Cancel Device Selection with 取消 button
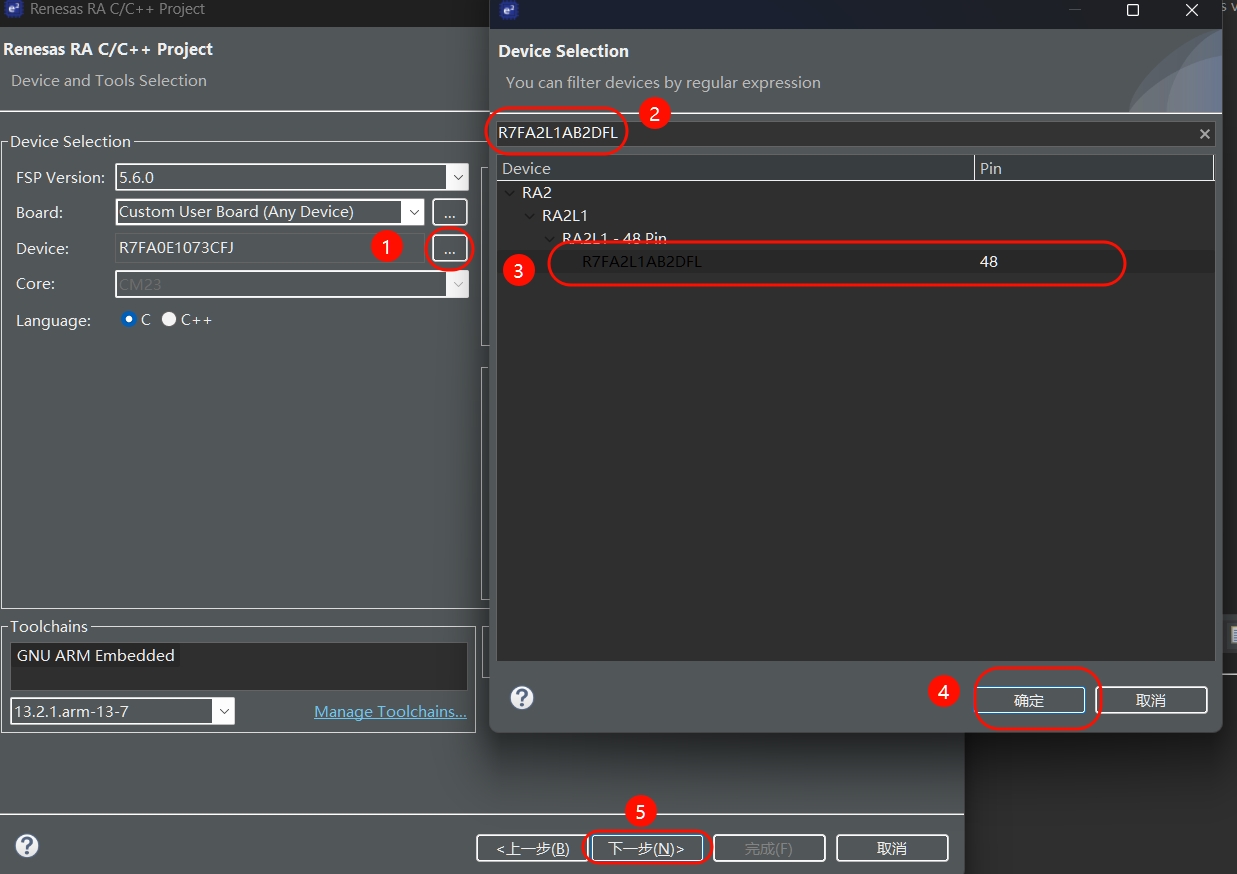Screen dimensions: 1237x874 tap(1151, 700)
